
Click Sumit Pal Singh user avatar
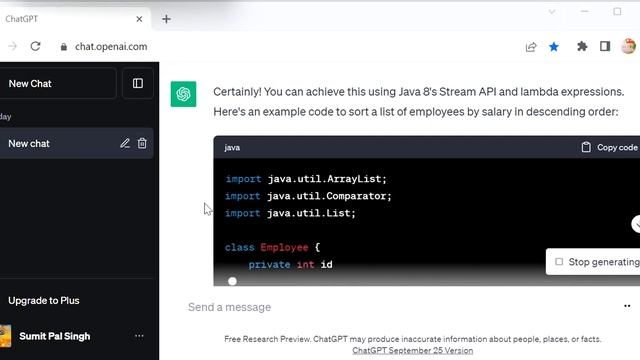tap(5, 336)
